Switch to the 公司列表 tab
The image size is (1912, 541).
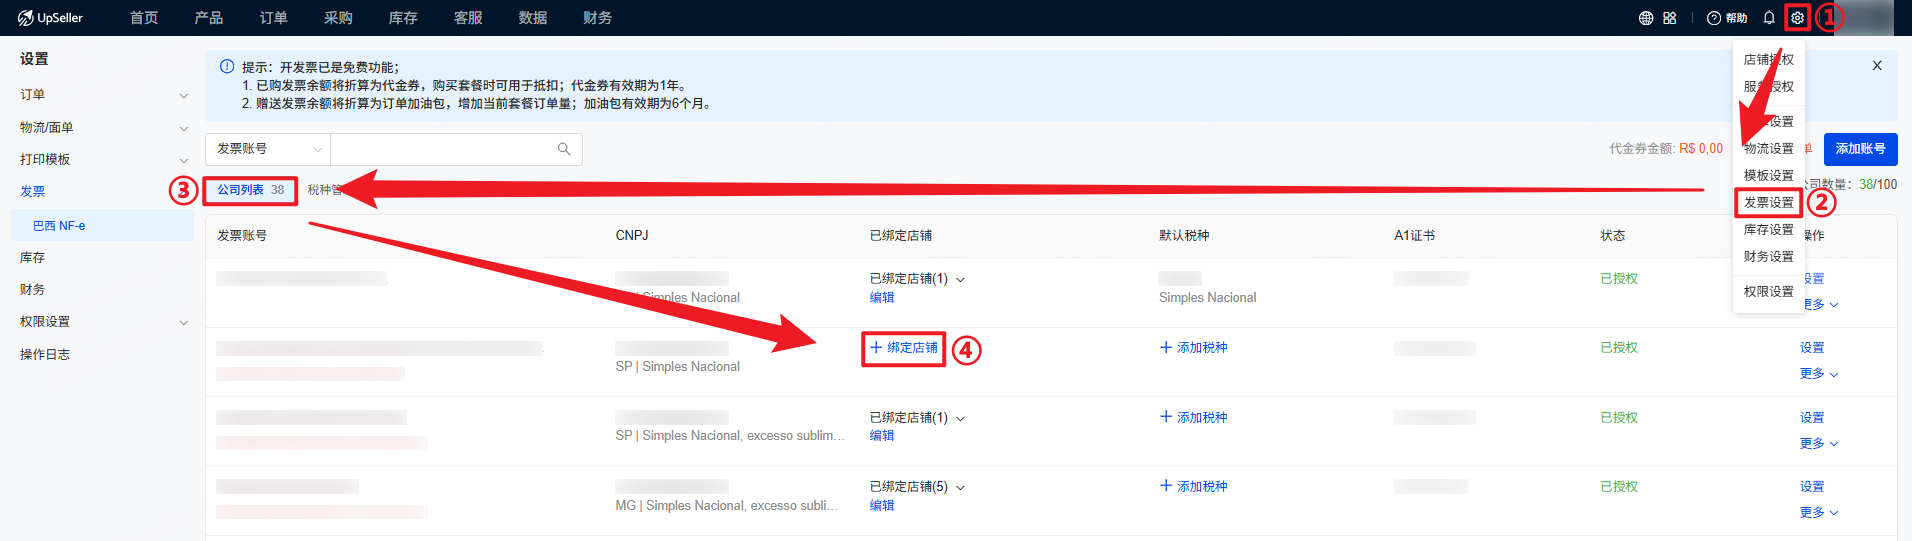pos(250,190)
